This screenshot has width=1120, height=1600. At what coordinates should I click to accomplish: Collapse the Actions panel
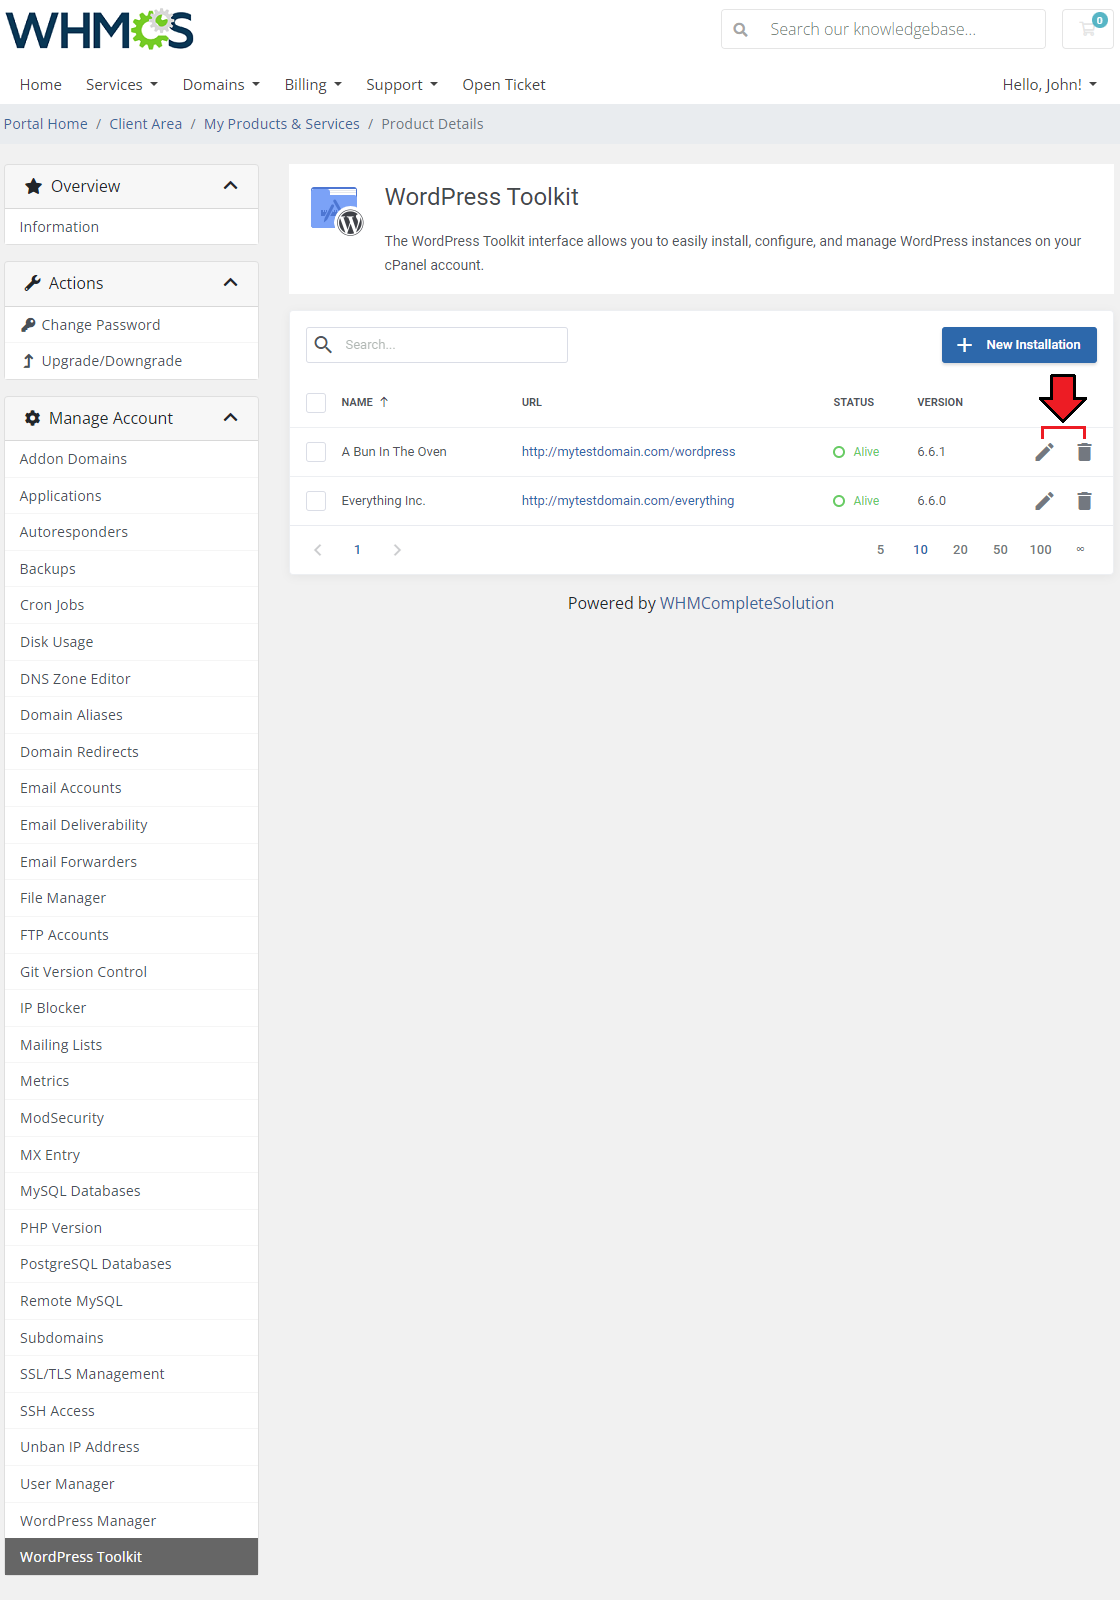[x=230, y=283]
